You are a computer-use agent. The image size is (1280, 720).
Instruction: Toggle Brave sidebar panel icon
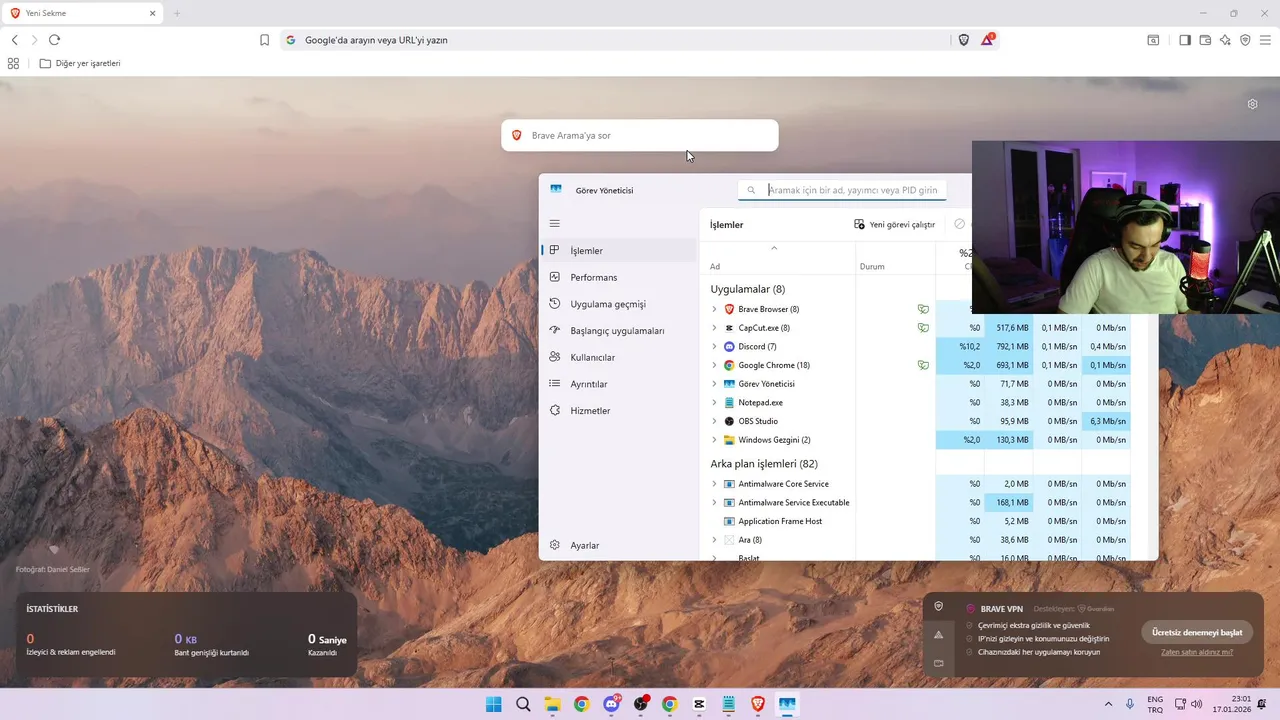(x=1185, y=40)
